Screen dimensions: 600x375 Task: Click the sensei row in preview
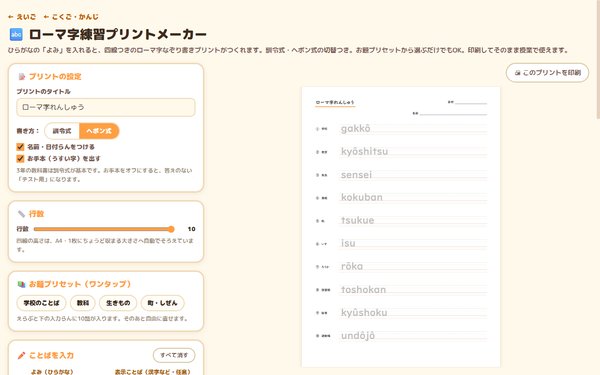tap(401, 174)
